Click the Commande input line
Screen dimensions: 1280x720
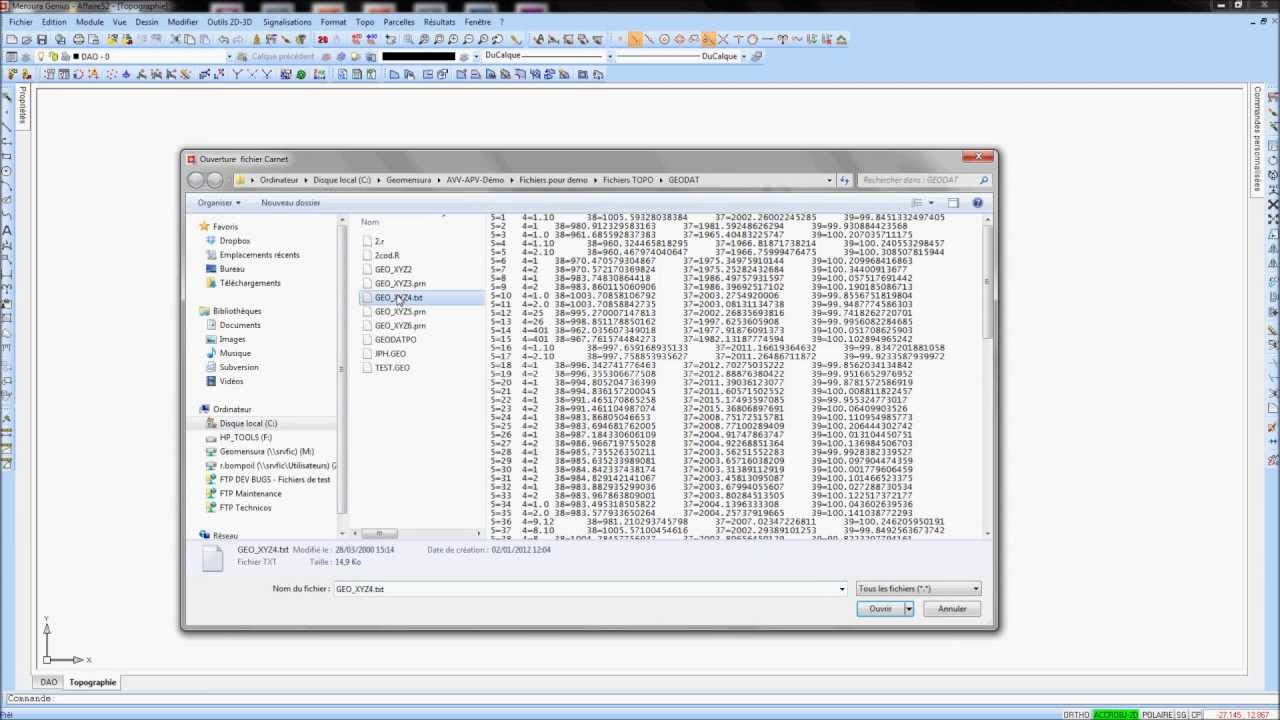click(640, 699)
